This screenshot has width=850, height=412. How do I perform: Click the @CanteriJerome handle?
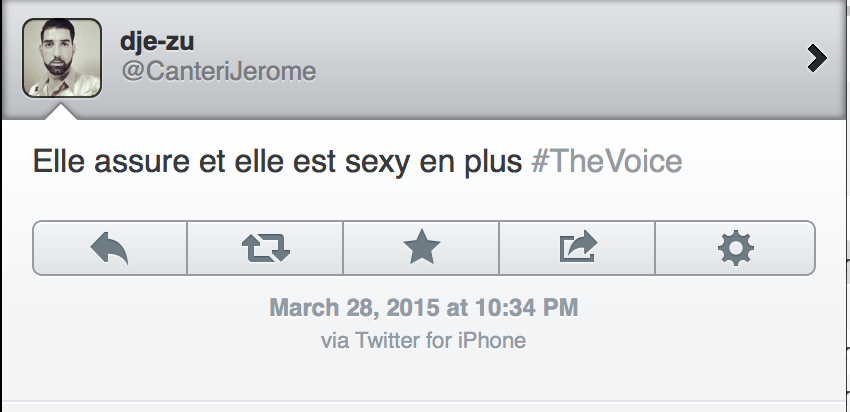click(x=218, y=72)
